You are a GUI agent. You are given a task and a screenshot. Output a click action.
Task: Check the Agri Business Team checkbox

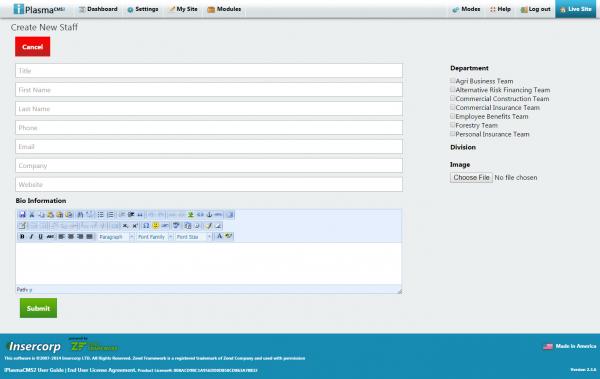click(452, 80)
